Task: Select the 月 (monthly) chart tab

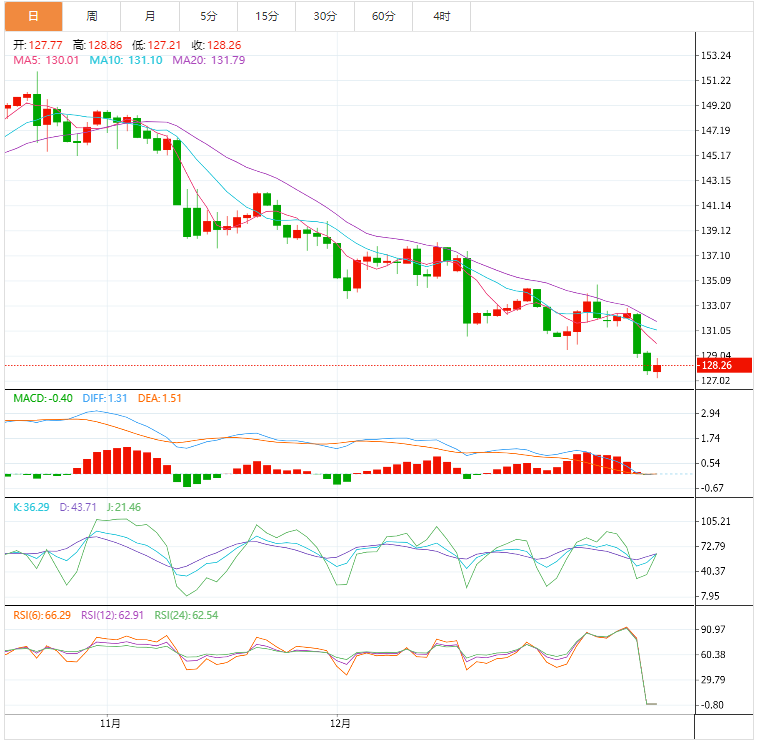Action: pos(150,16)
